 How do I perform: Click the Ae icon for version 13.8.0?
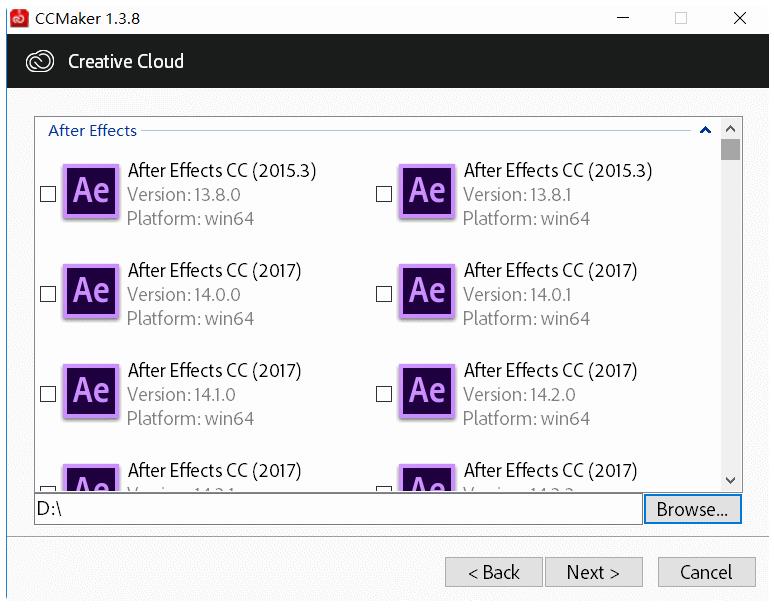pos(91,191)
